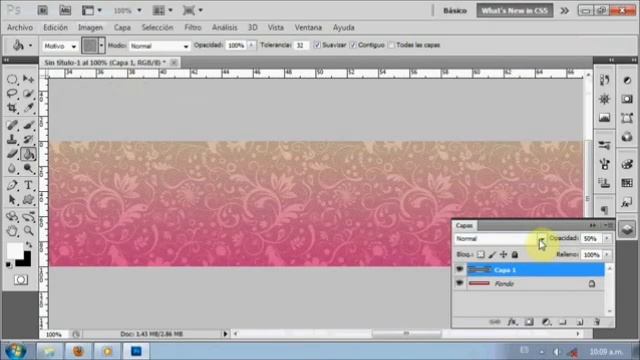Open Mini Bridge from the application bar
This screenshot has width=640, height=360.
click(65, 10)
